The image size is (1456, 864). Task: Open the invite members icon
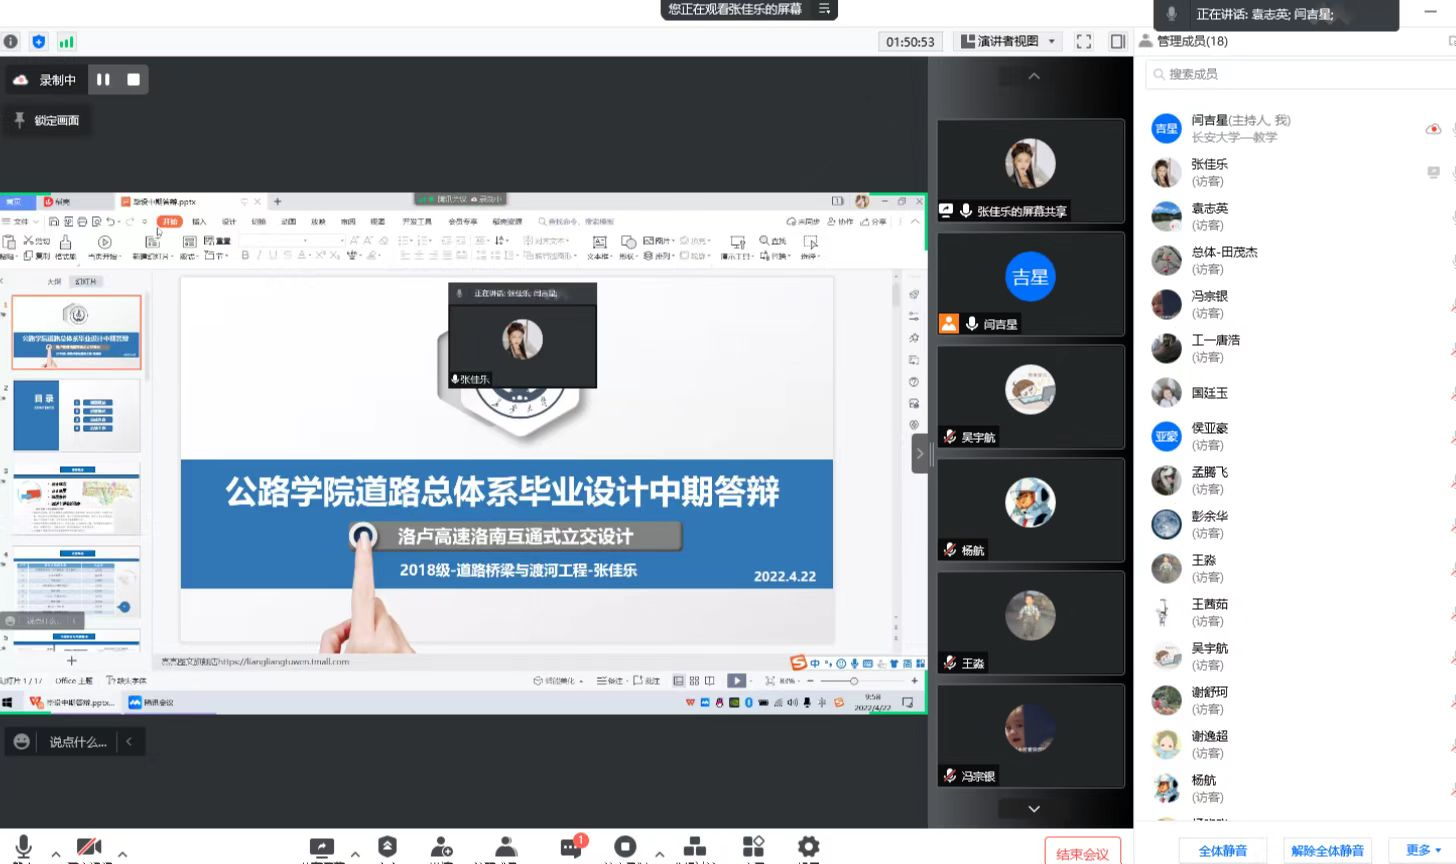tap(441, 848)
